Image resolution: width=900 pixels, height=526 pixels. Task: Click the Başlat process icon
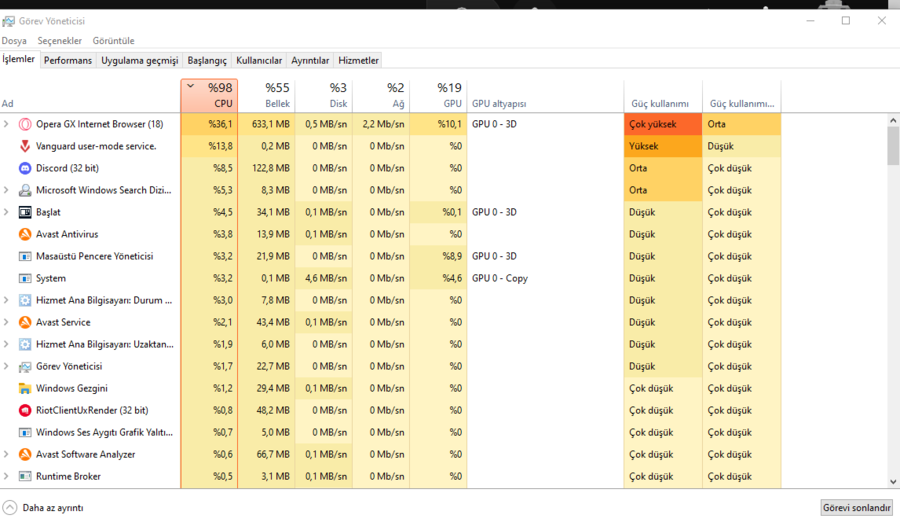pyautogui.click(x=25, y=212)
